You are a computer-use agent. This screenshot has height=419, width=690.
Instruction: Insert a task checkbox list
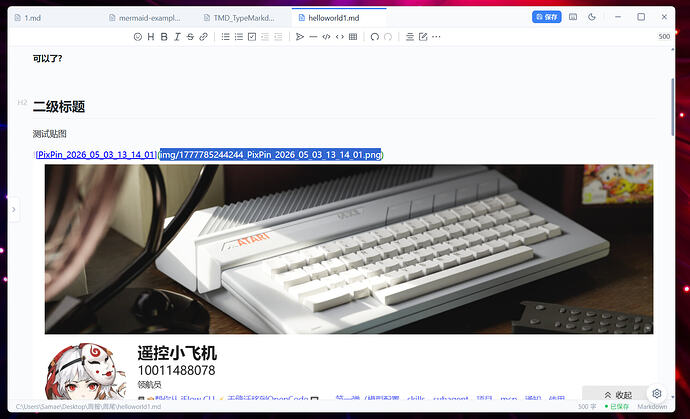[252, 37]
